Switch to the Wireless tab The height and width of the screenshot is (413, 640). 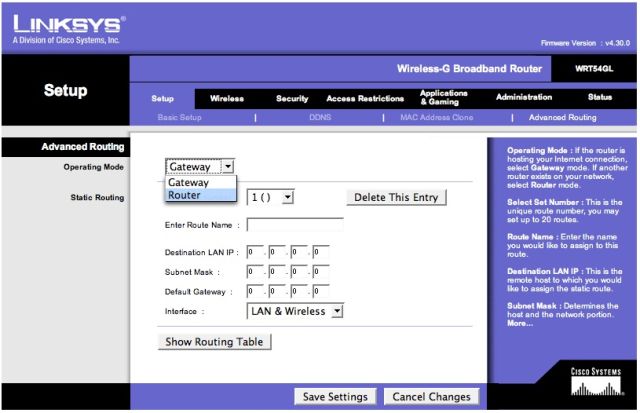(226, 98)
